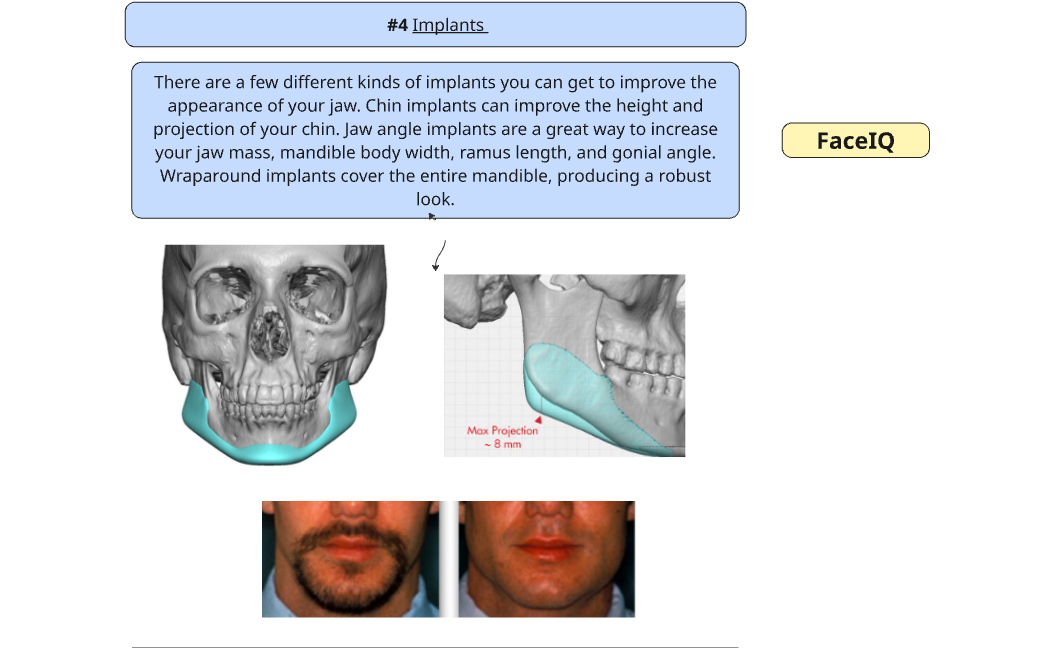Image resolution: width=1060 pixels, height=648 pixels.
Task: Click the horizontal divider line at bottom
Action: [x=435, y=647]
